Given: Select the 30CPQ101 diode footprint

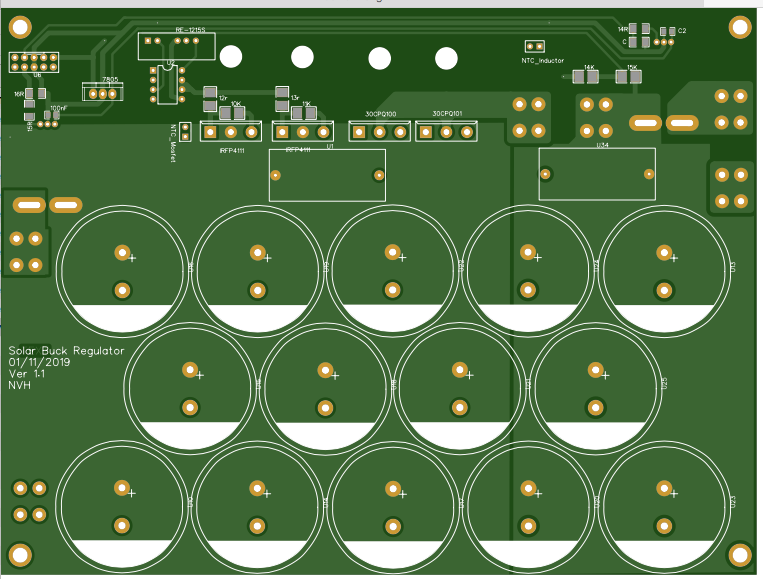Looking at the screenshot, I should [446, 131].
